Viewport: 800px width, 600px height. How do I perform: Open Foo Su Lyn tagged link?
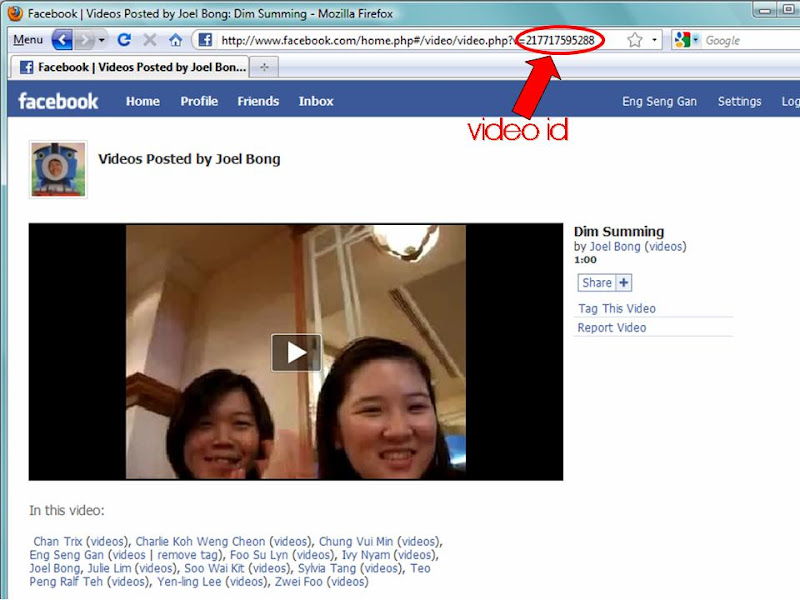259,555
